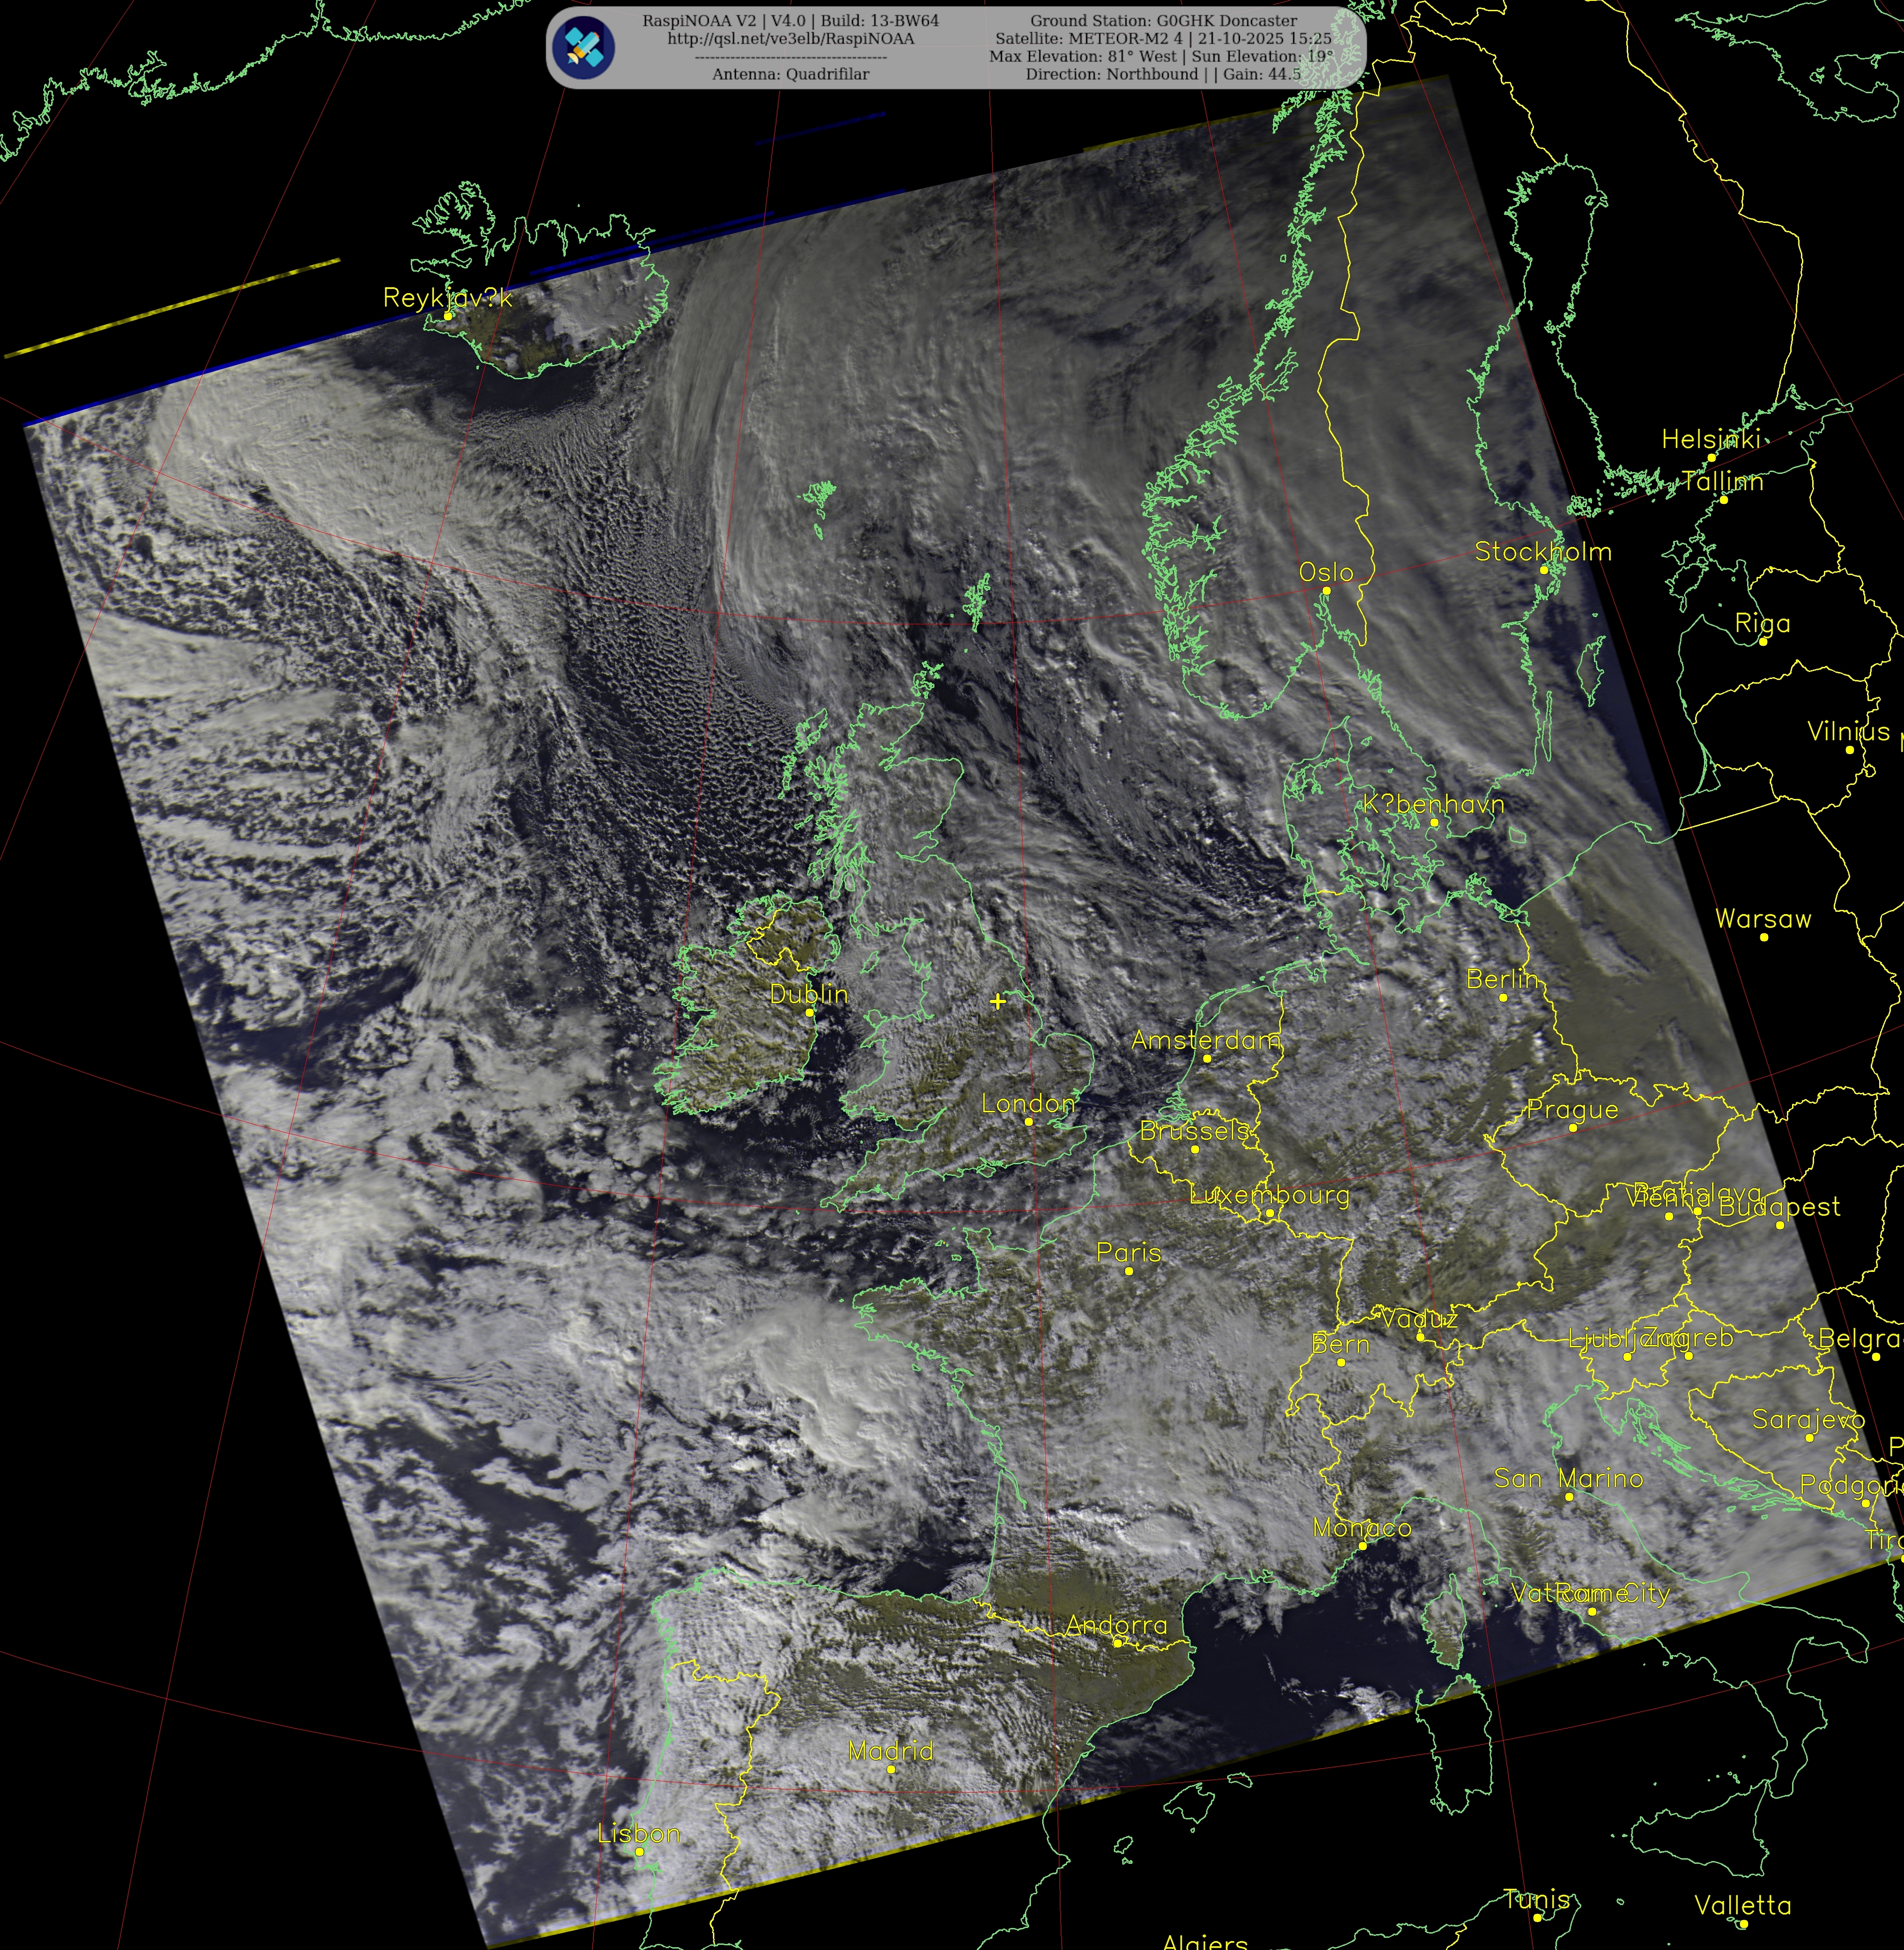Click the Reykjavik city marker dot
The height and width of the screenshot is (1950, 1904).
[448, 316]
